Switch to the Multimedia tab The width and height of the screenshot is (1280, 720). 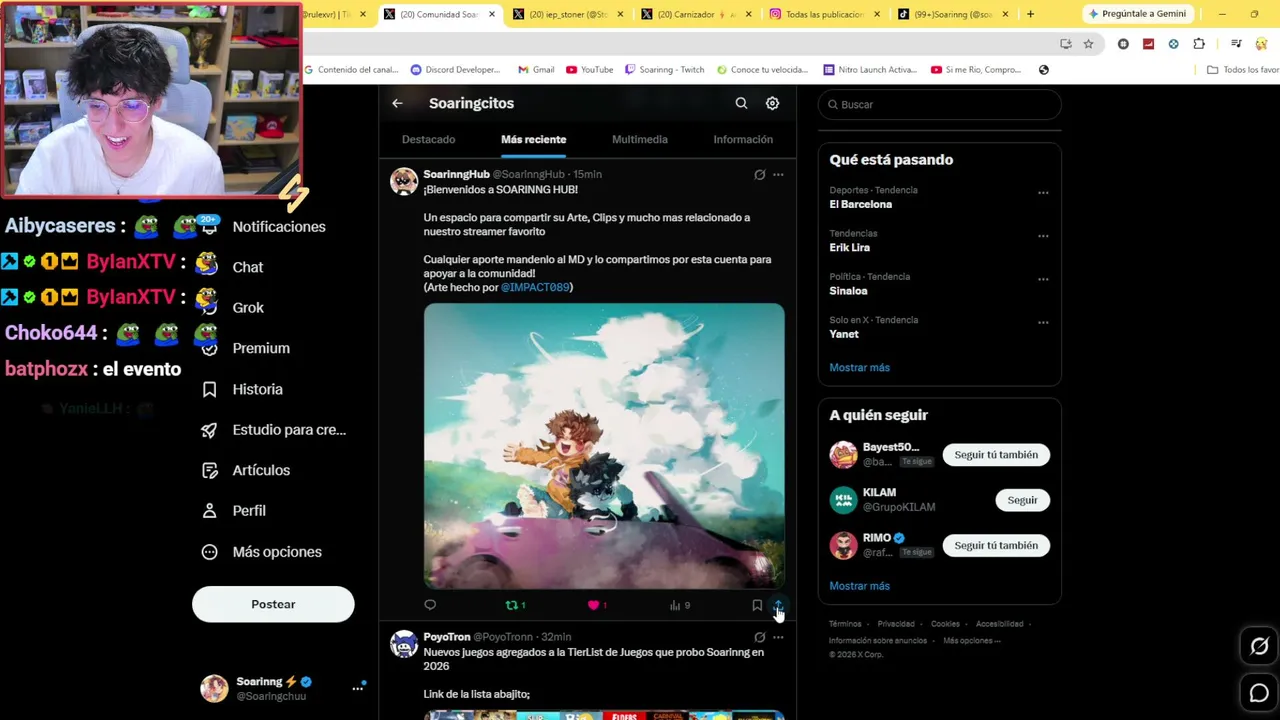click(640, 139)
